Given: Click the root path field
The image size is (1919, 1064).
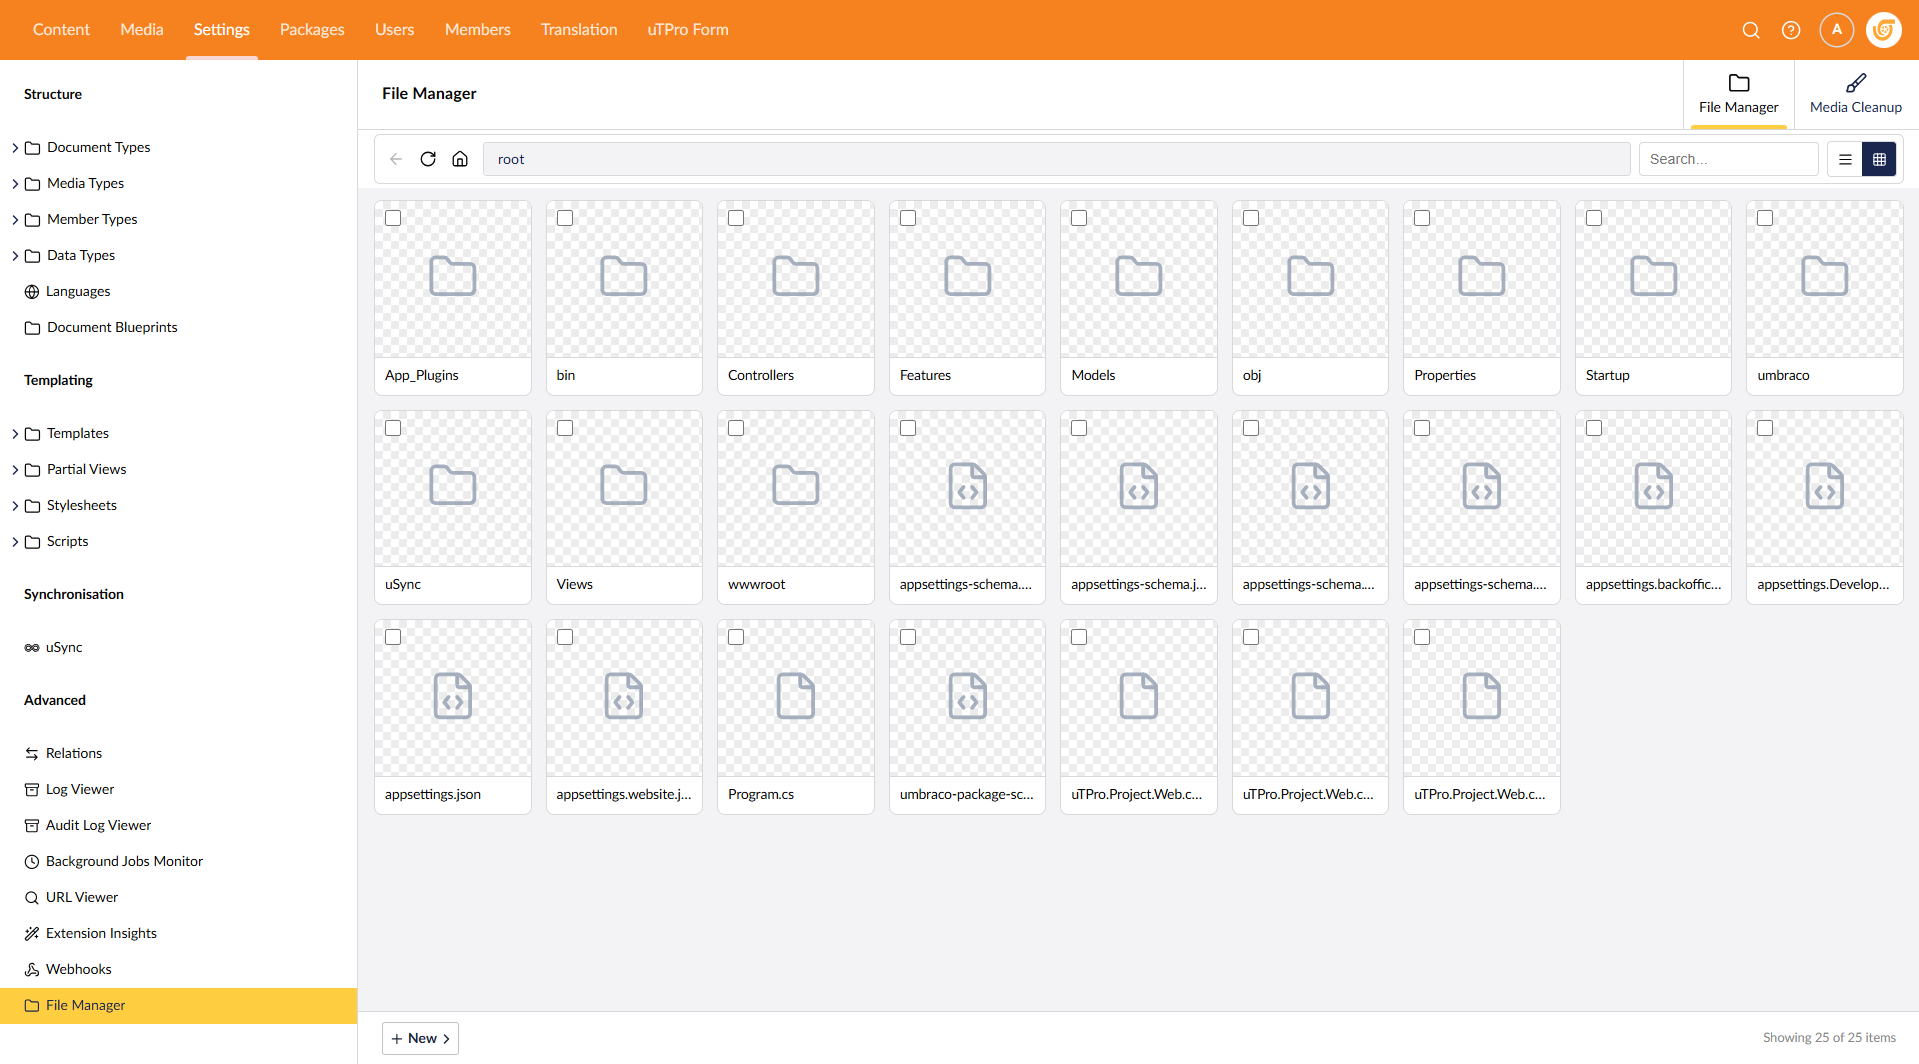Looking at the screenshot, I should [1056, 159].
